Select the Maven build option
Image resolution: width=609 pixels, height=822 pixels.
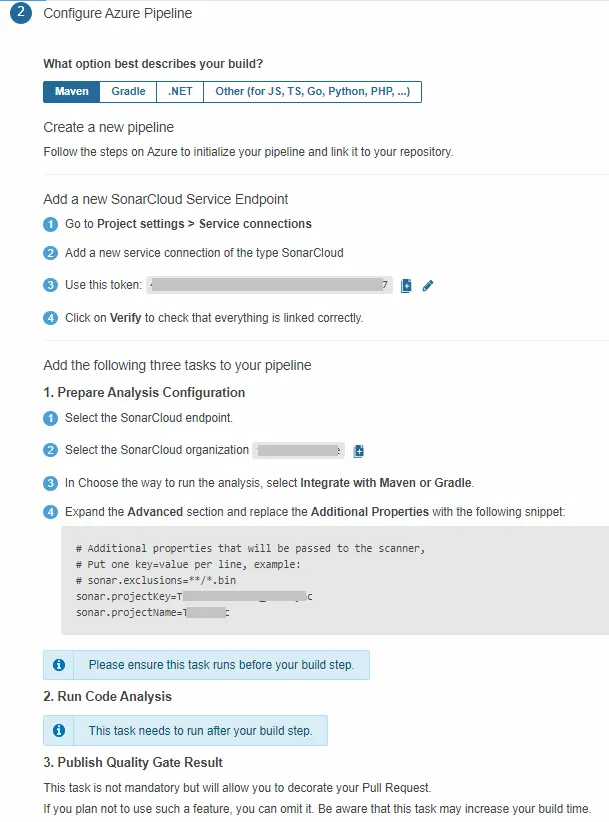[72, 92]
